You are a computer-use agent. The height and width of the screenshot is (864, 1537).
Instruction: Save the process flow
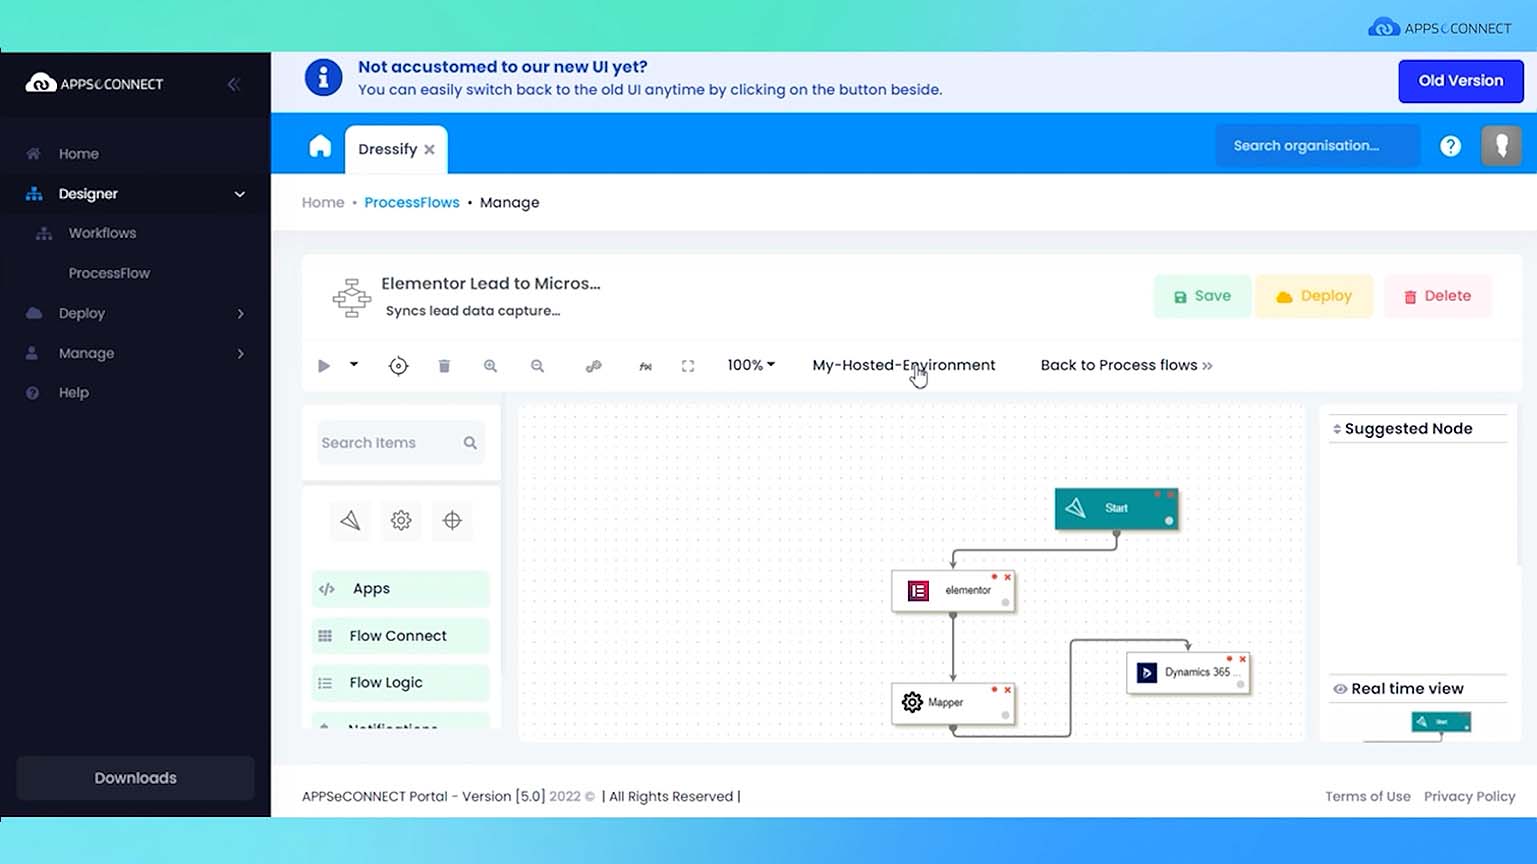(1202, 296)
